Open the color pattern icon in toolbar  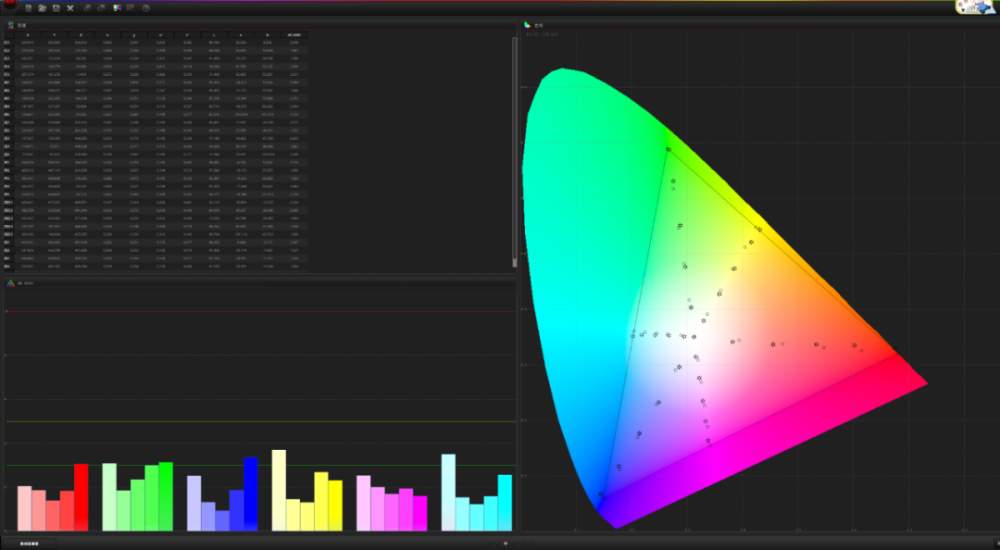[117, 8]
